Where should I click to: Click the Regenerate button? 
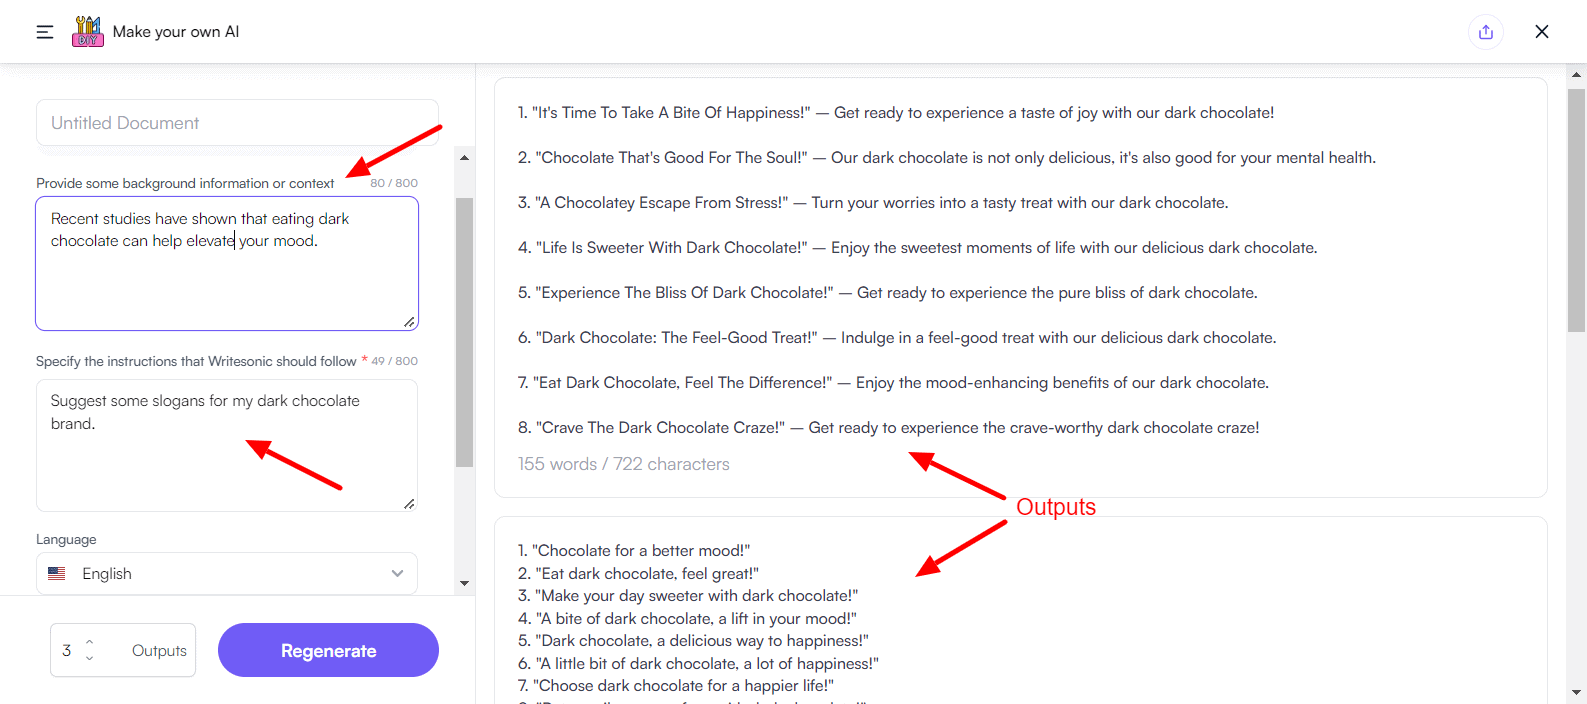click(328, 650)
